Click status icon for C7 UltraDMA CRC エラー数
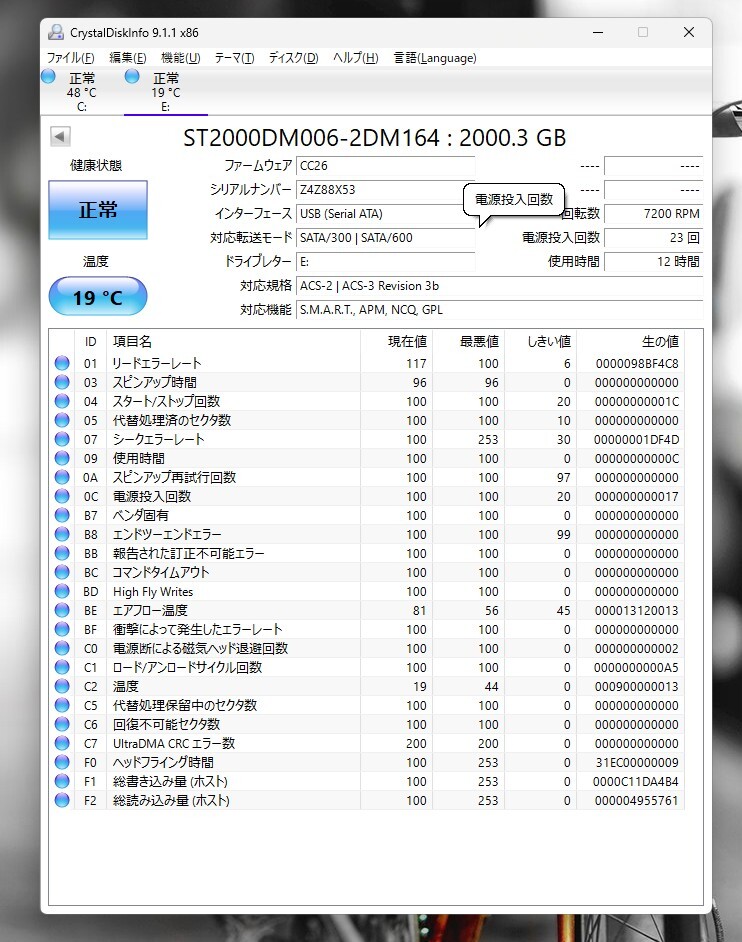742x942 pixels. pyautogui.click(x=62, y=743)
